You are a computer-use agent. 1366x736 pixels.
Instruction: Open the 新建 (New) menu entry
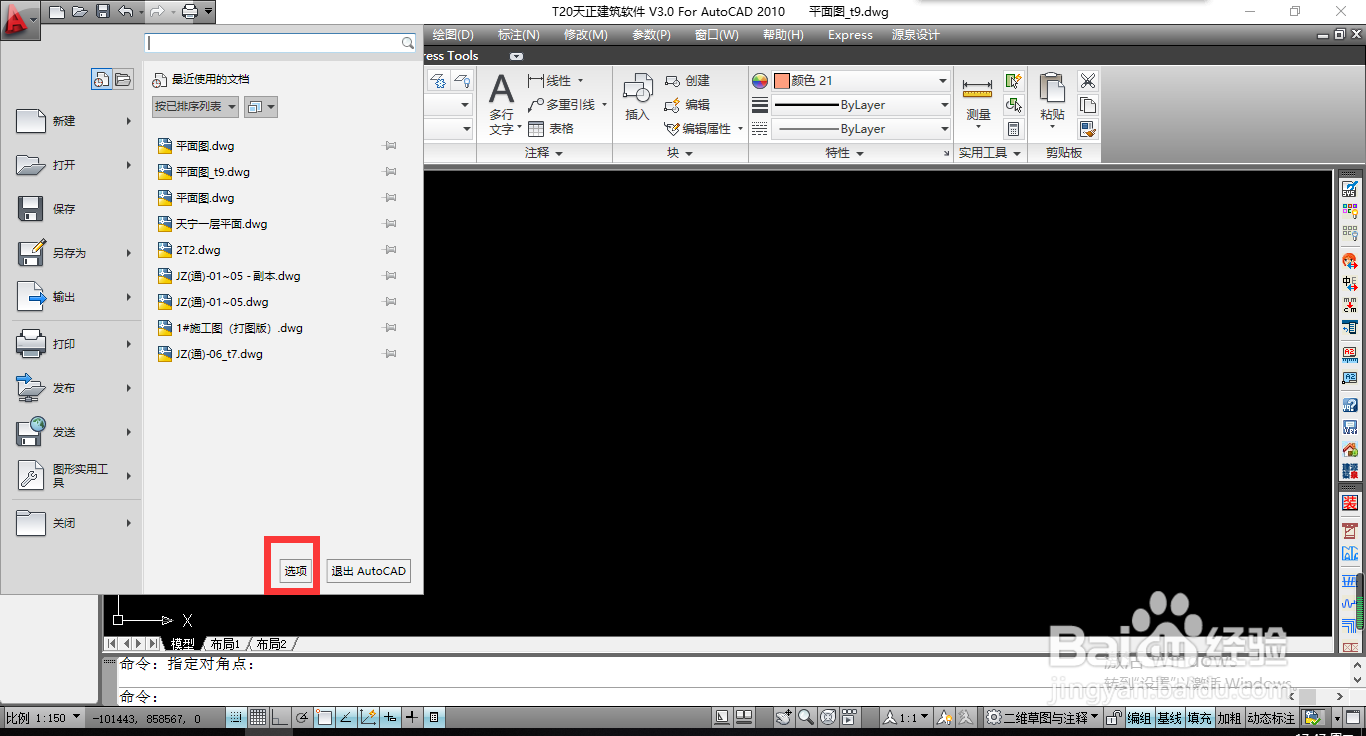click(x=74, y=121)
